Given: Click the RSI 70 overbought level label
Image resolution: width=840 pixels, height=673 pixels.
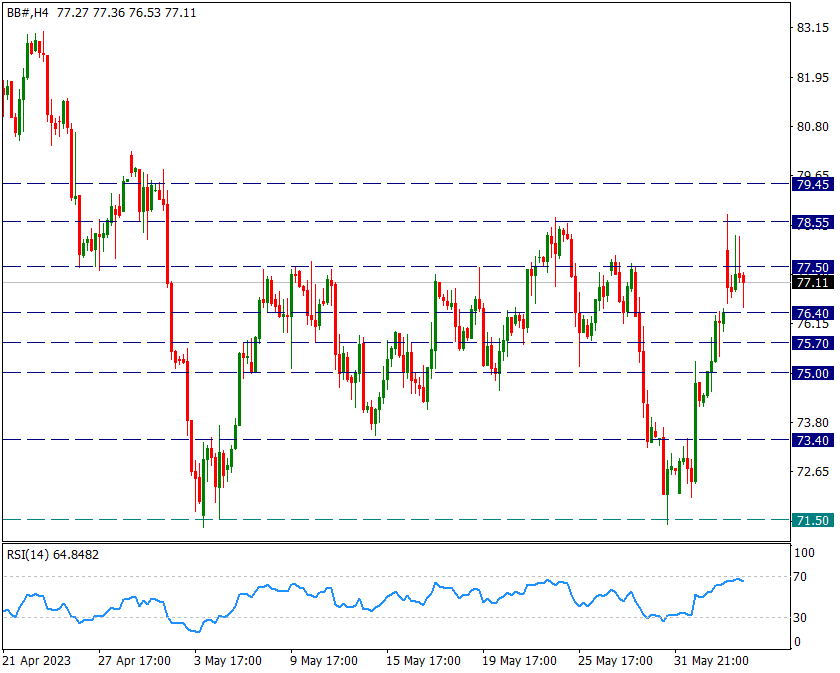Looking at the screenshot, I should 800,577.
